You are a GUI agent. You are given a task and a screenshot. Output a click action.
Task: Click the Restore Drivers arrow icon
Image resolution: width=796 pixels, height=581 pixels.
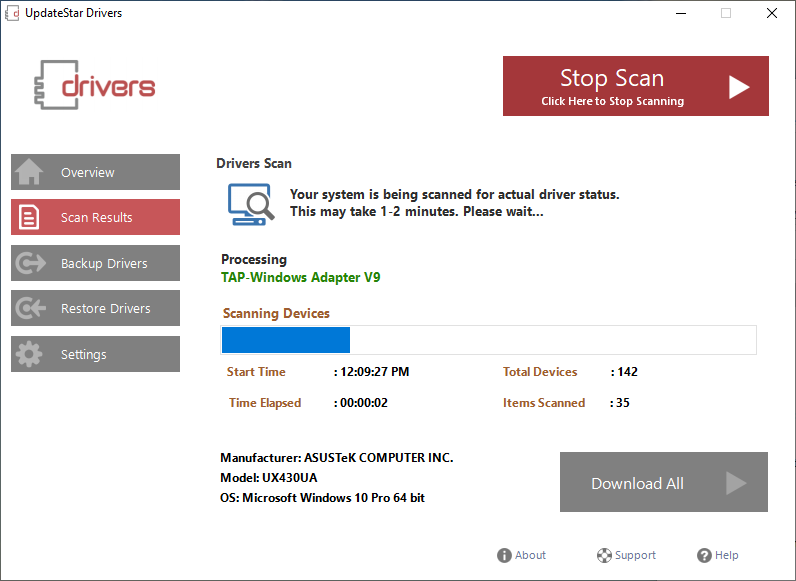tap(30, 308)
